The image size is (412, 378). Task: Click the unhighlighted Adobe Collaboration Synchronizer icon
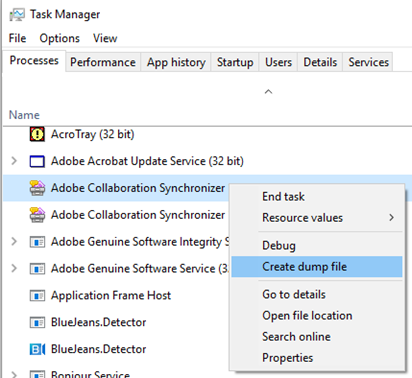point(37,215)
